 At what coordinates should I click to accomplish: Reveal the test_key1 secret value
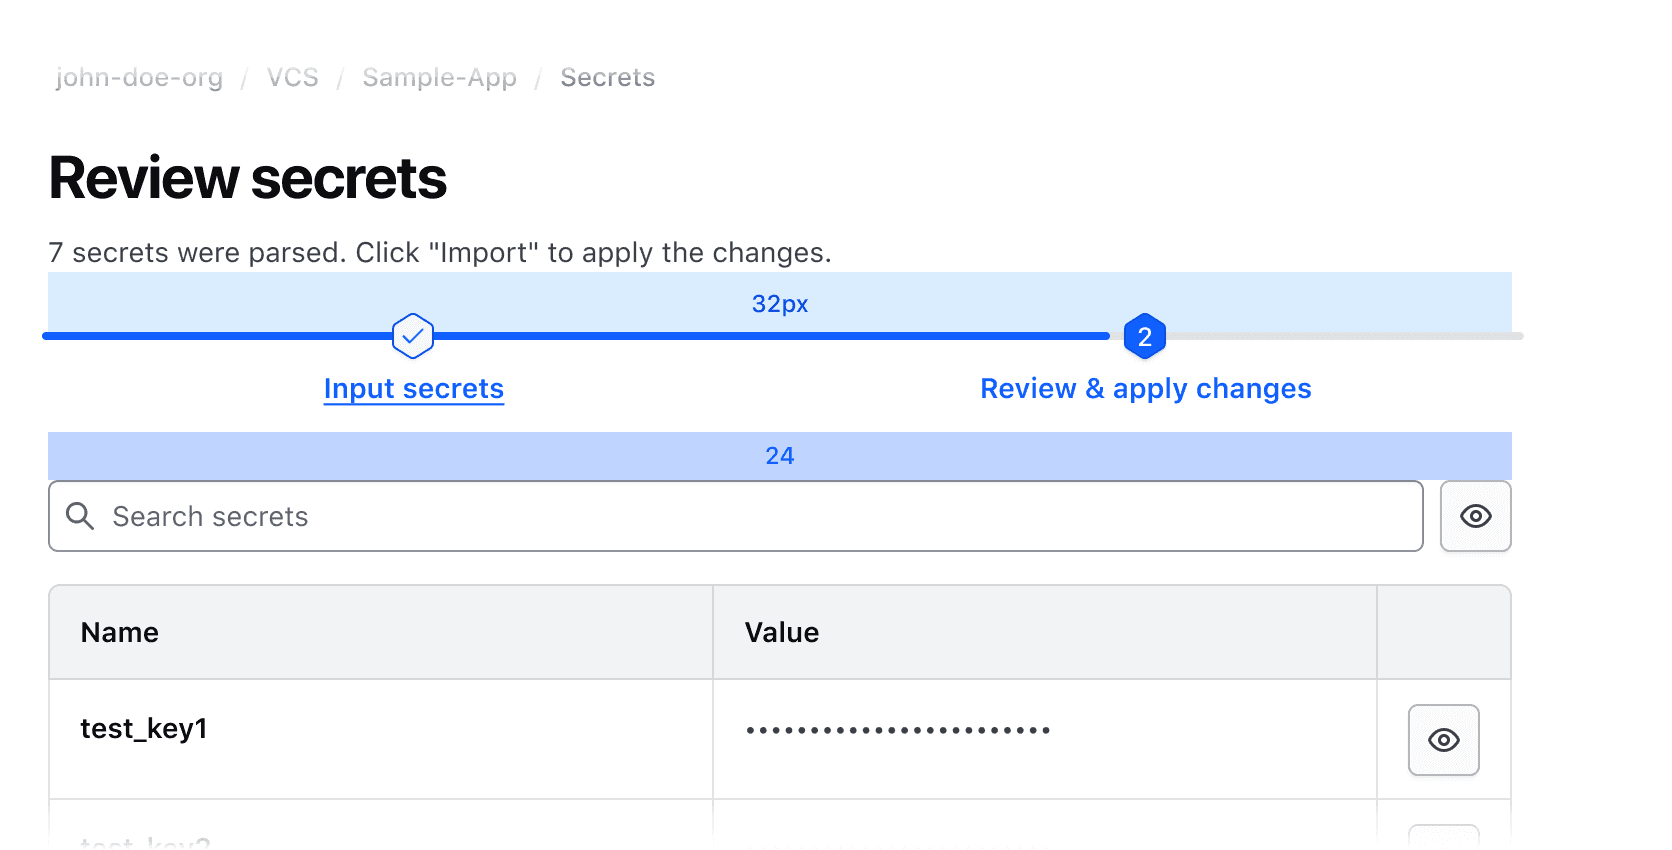1443,740
